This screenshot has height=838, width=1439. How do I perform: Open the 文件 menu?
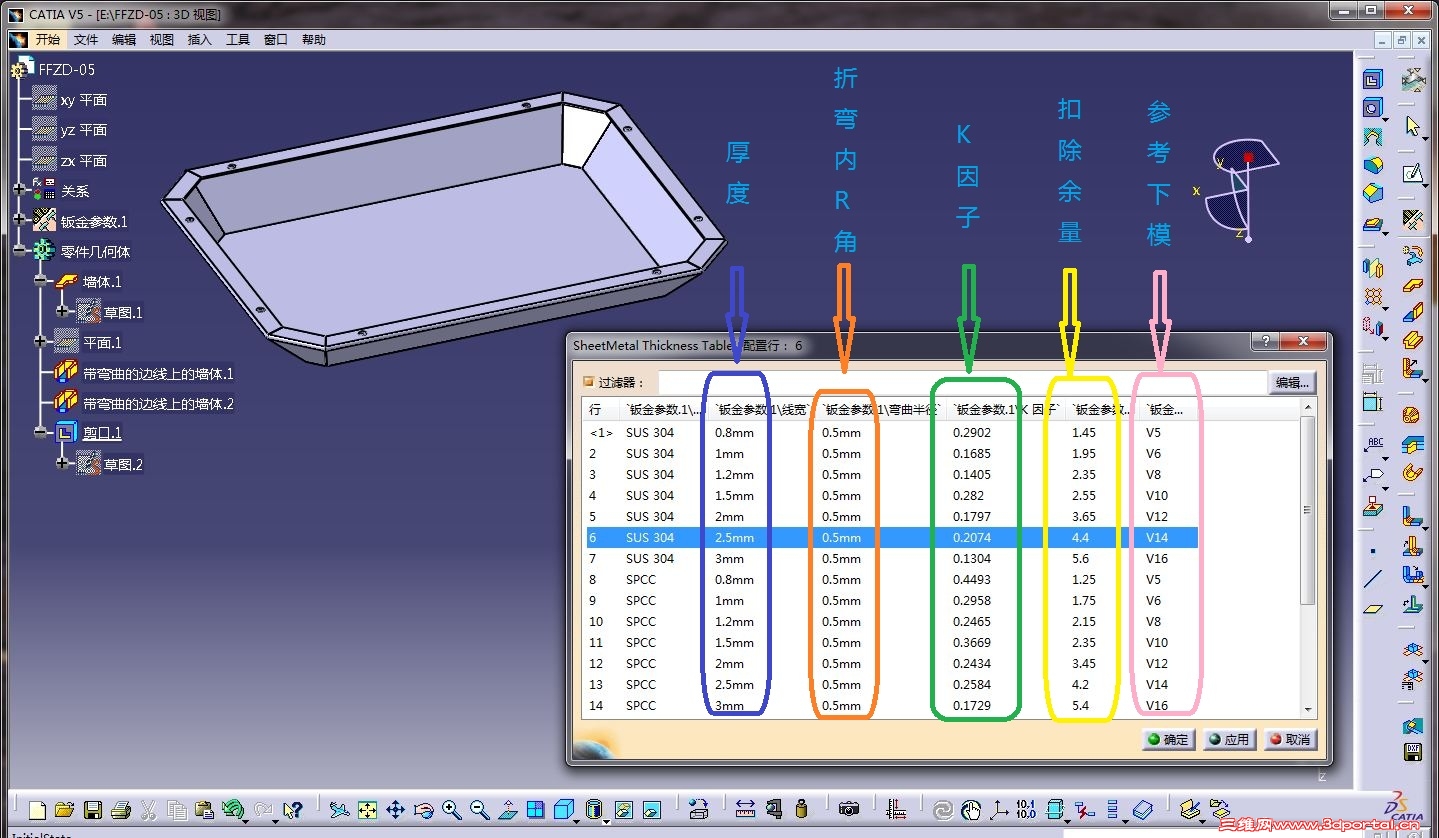point(86,40)
